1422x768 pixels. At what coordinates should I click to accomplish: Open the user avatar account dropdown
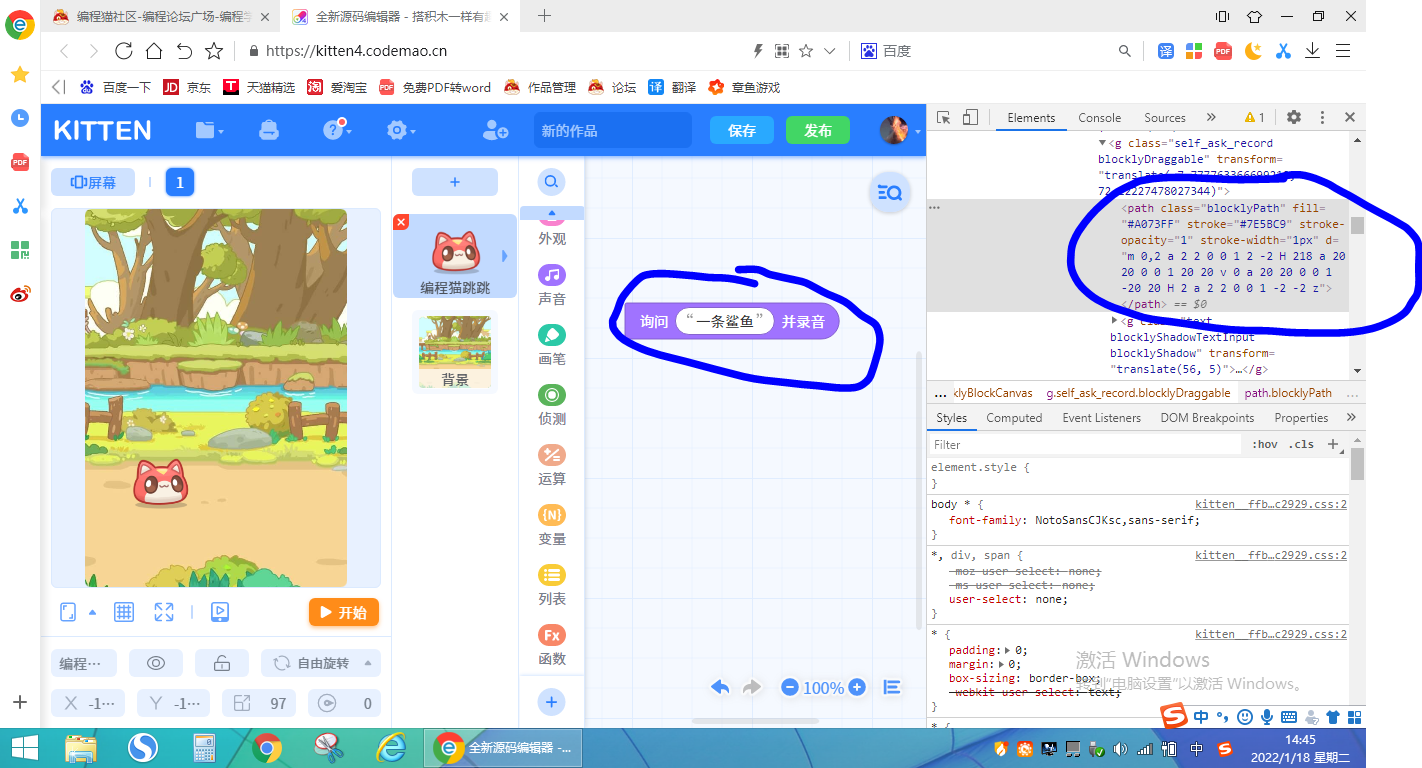(899, 130)
